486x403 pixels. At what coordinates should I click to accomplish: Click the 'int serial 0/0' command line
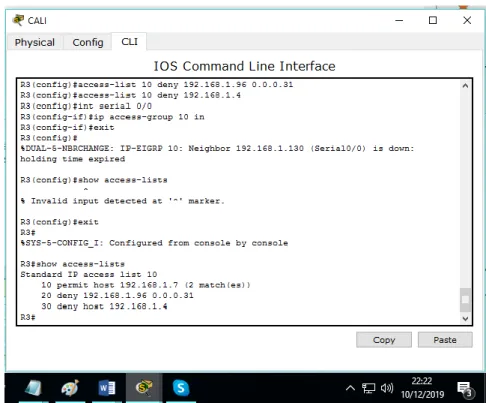tap(86, 106)
